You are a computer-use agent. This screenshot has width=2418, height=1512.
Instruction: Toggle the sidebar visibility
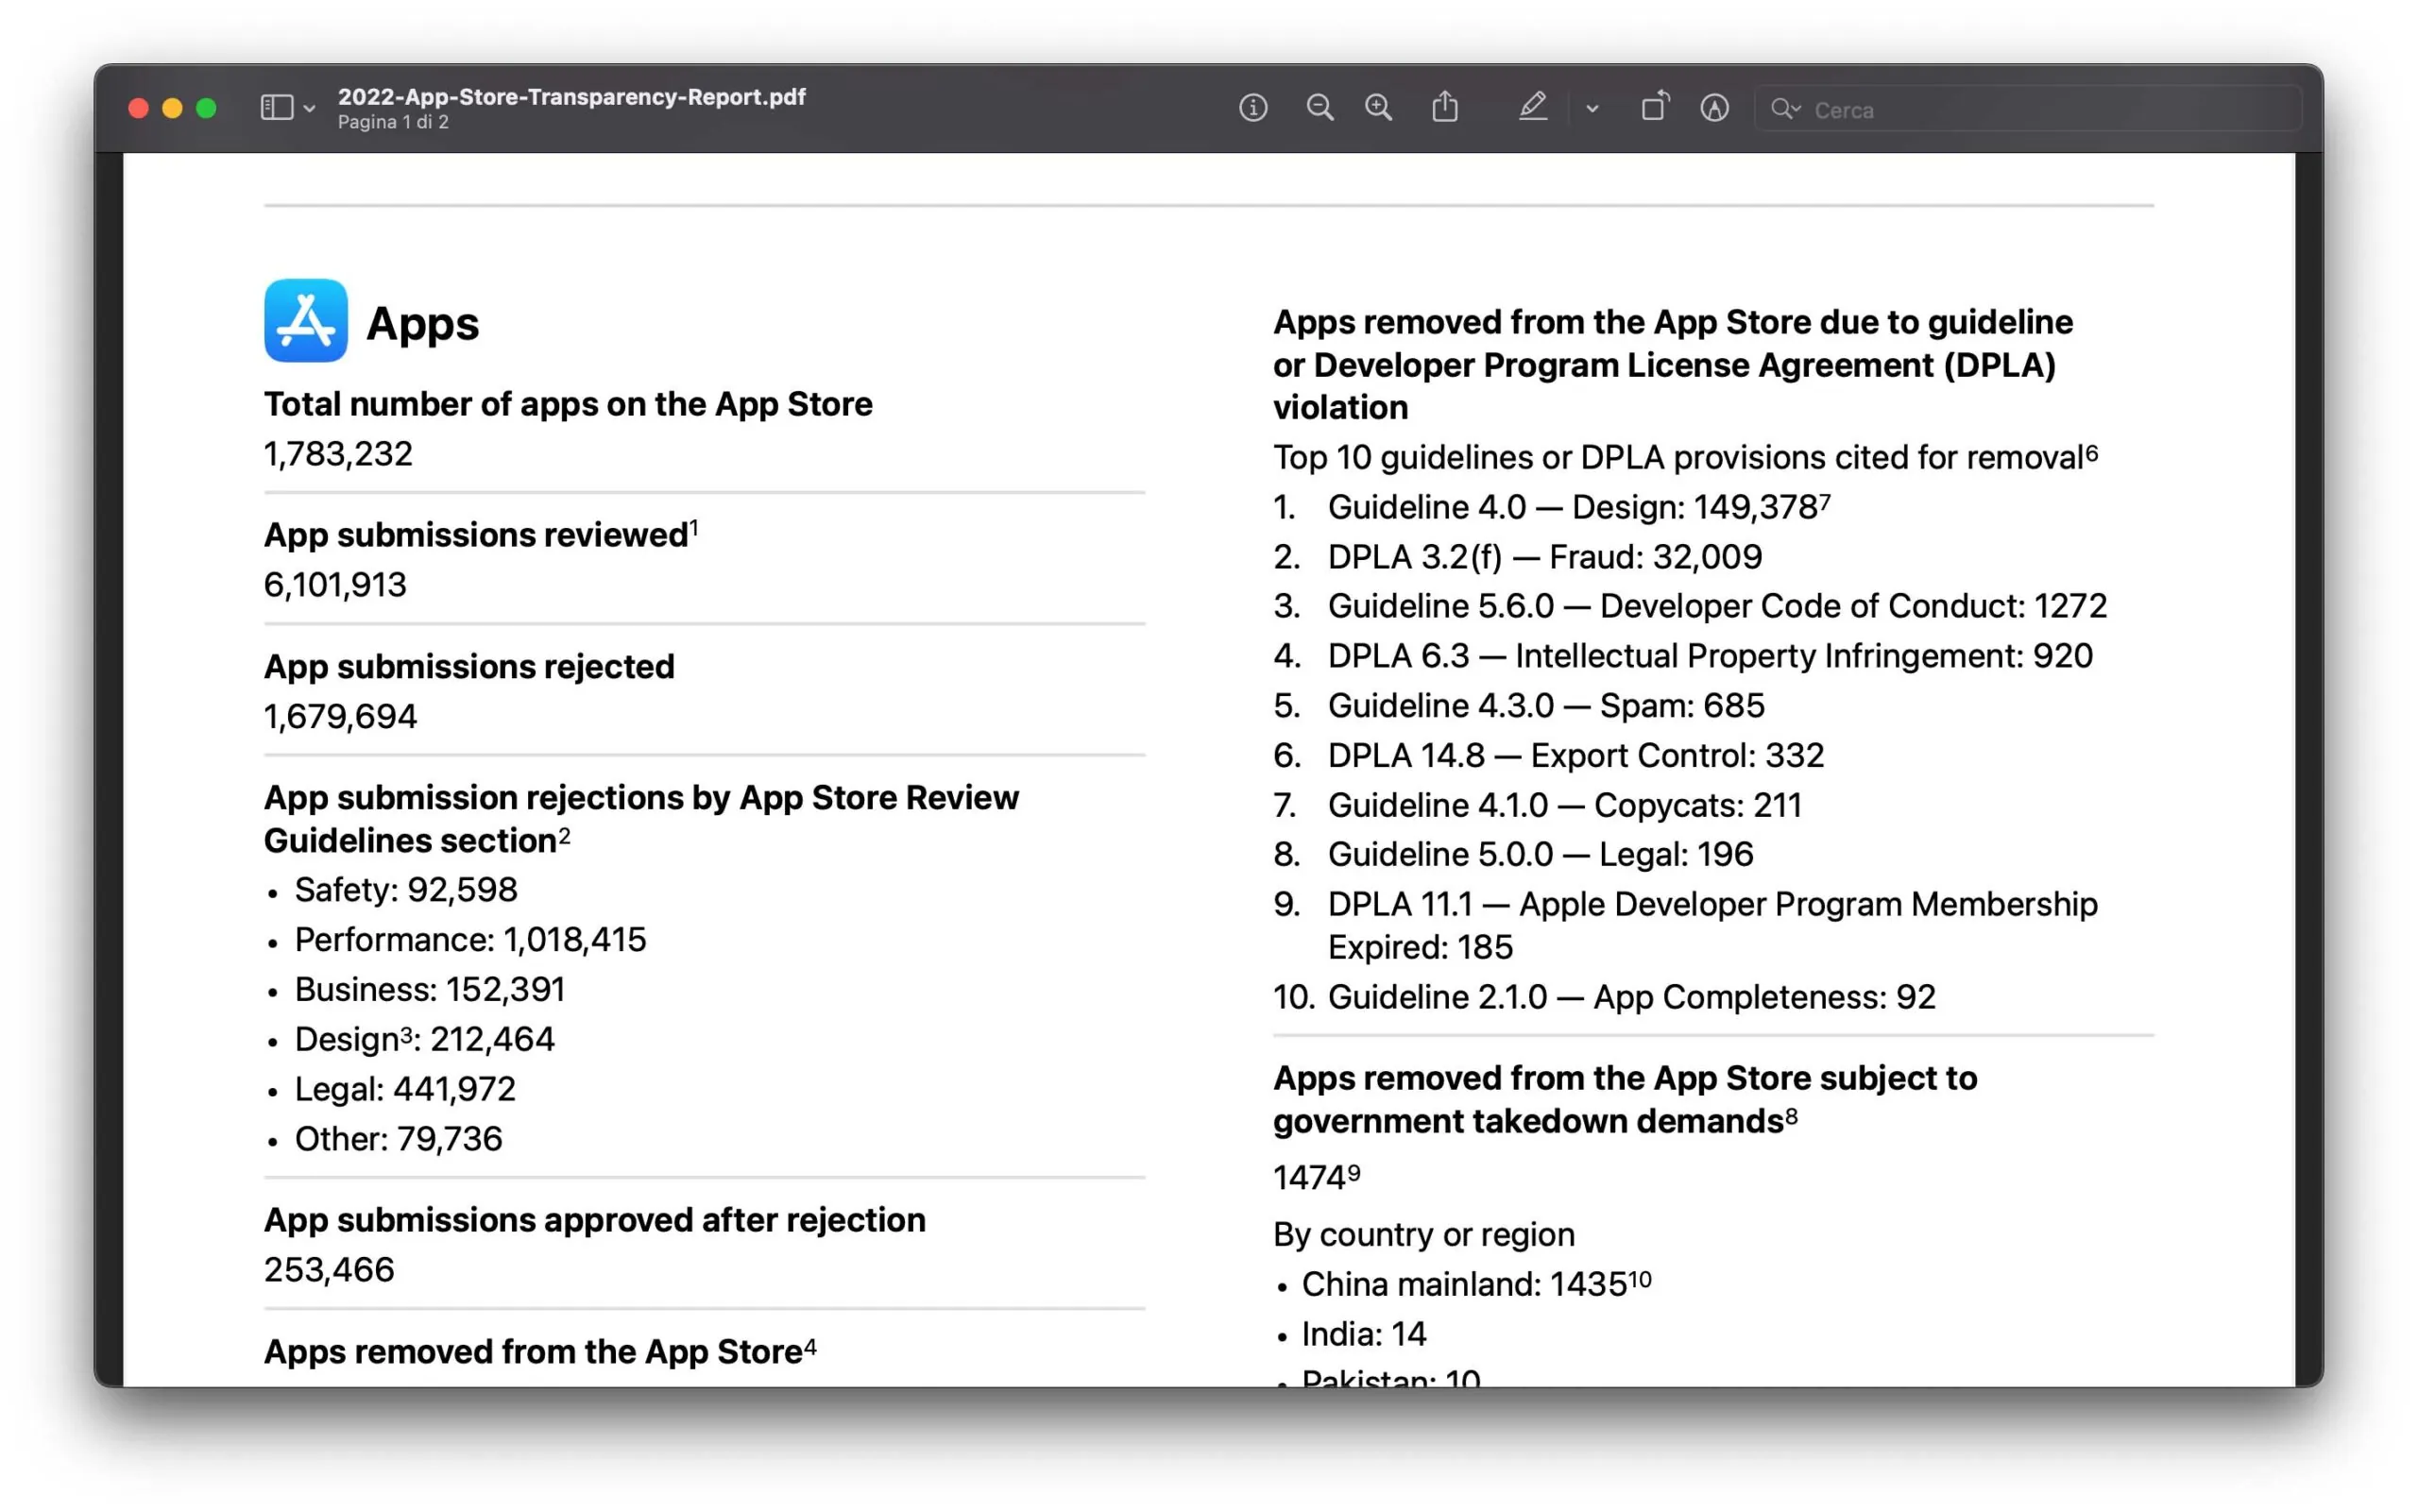pyautogui.click(x=275, y=108)
